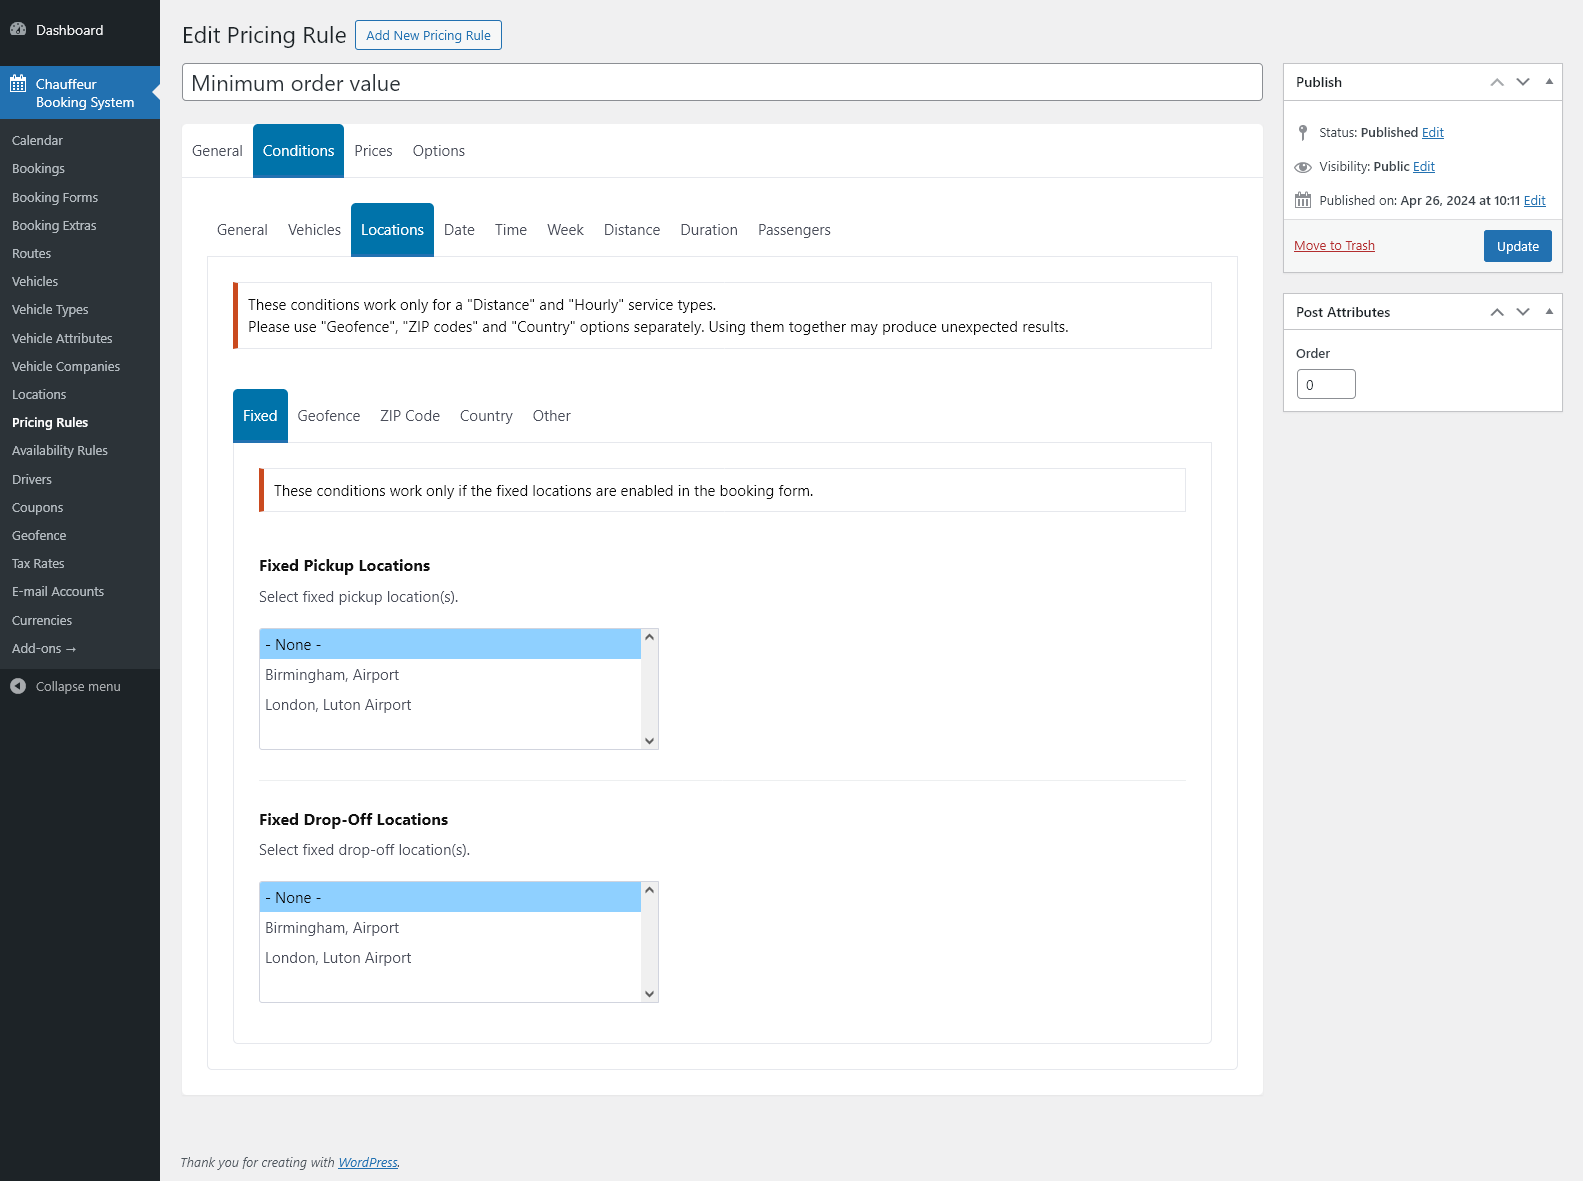This screenshot has height=1181, width=1583.
Task: Click the WordPress footer link
Action: 368,1162
